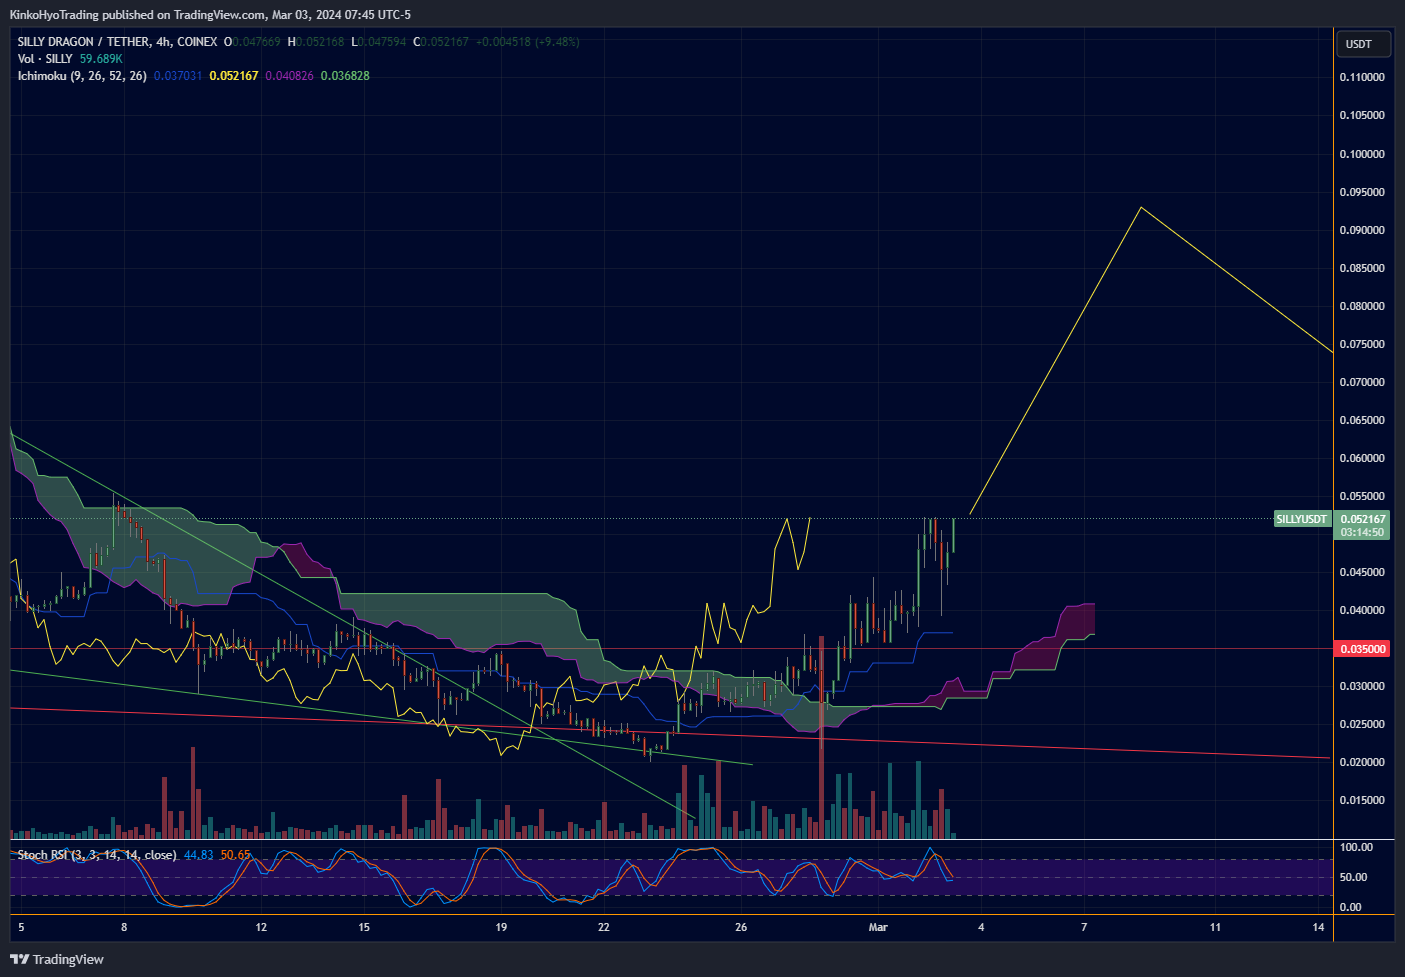Click the red 0.035000 horizontal line price label
The height and width of the screenshot is (977, 1405).
pyautogui.click(x=1363, y=649)
